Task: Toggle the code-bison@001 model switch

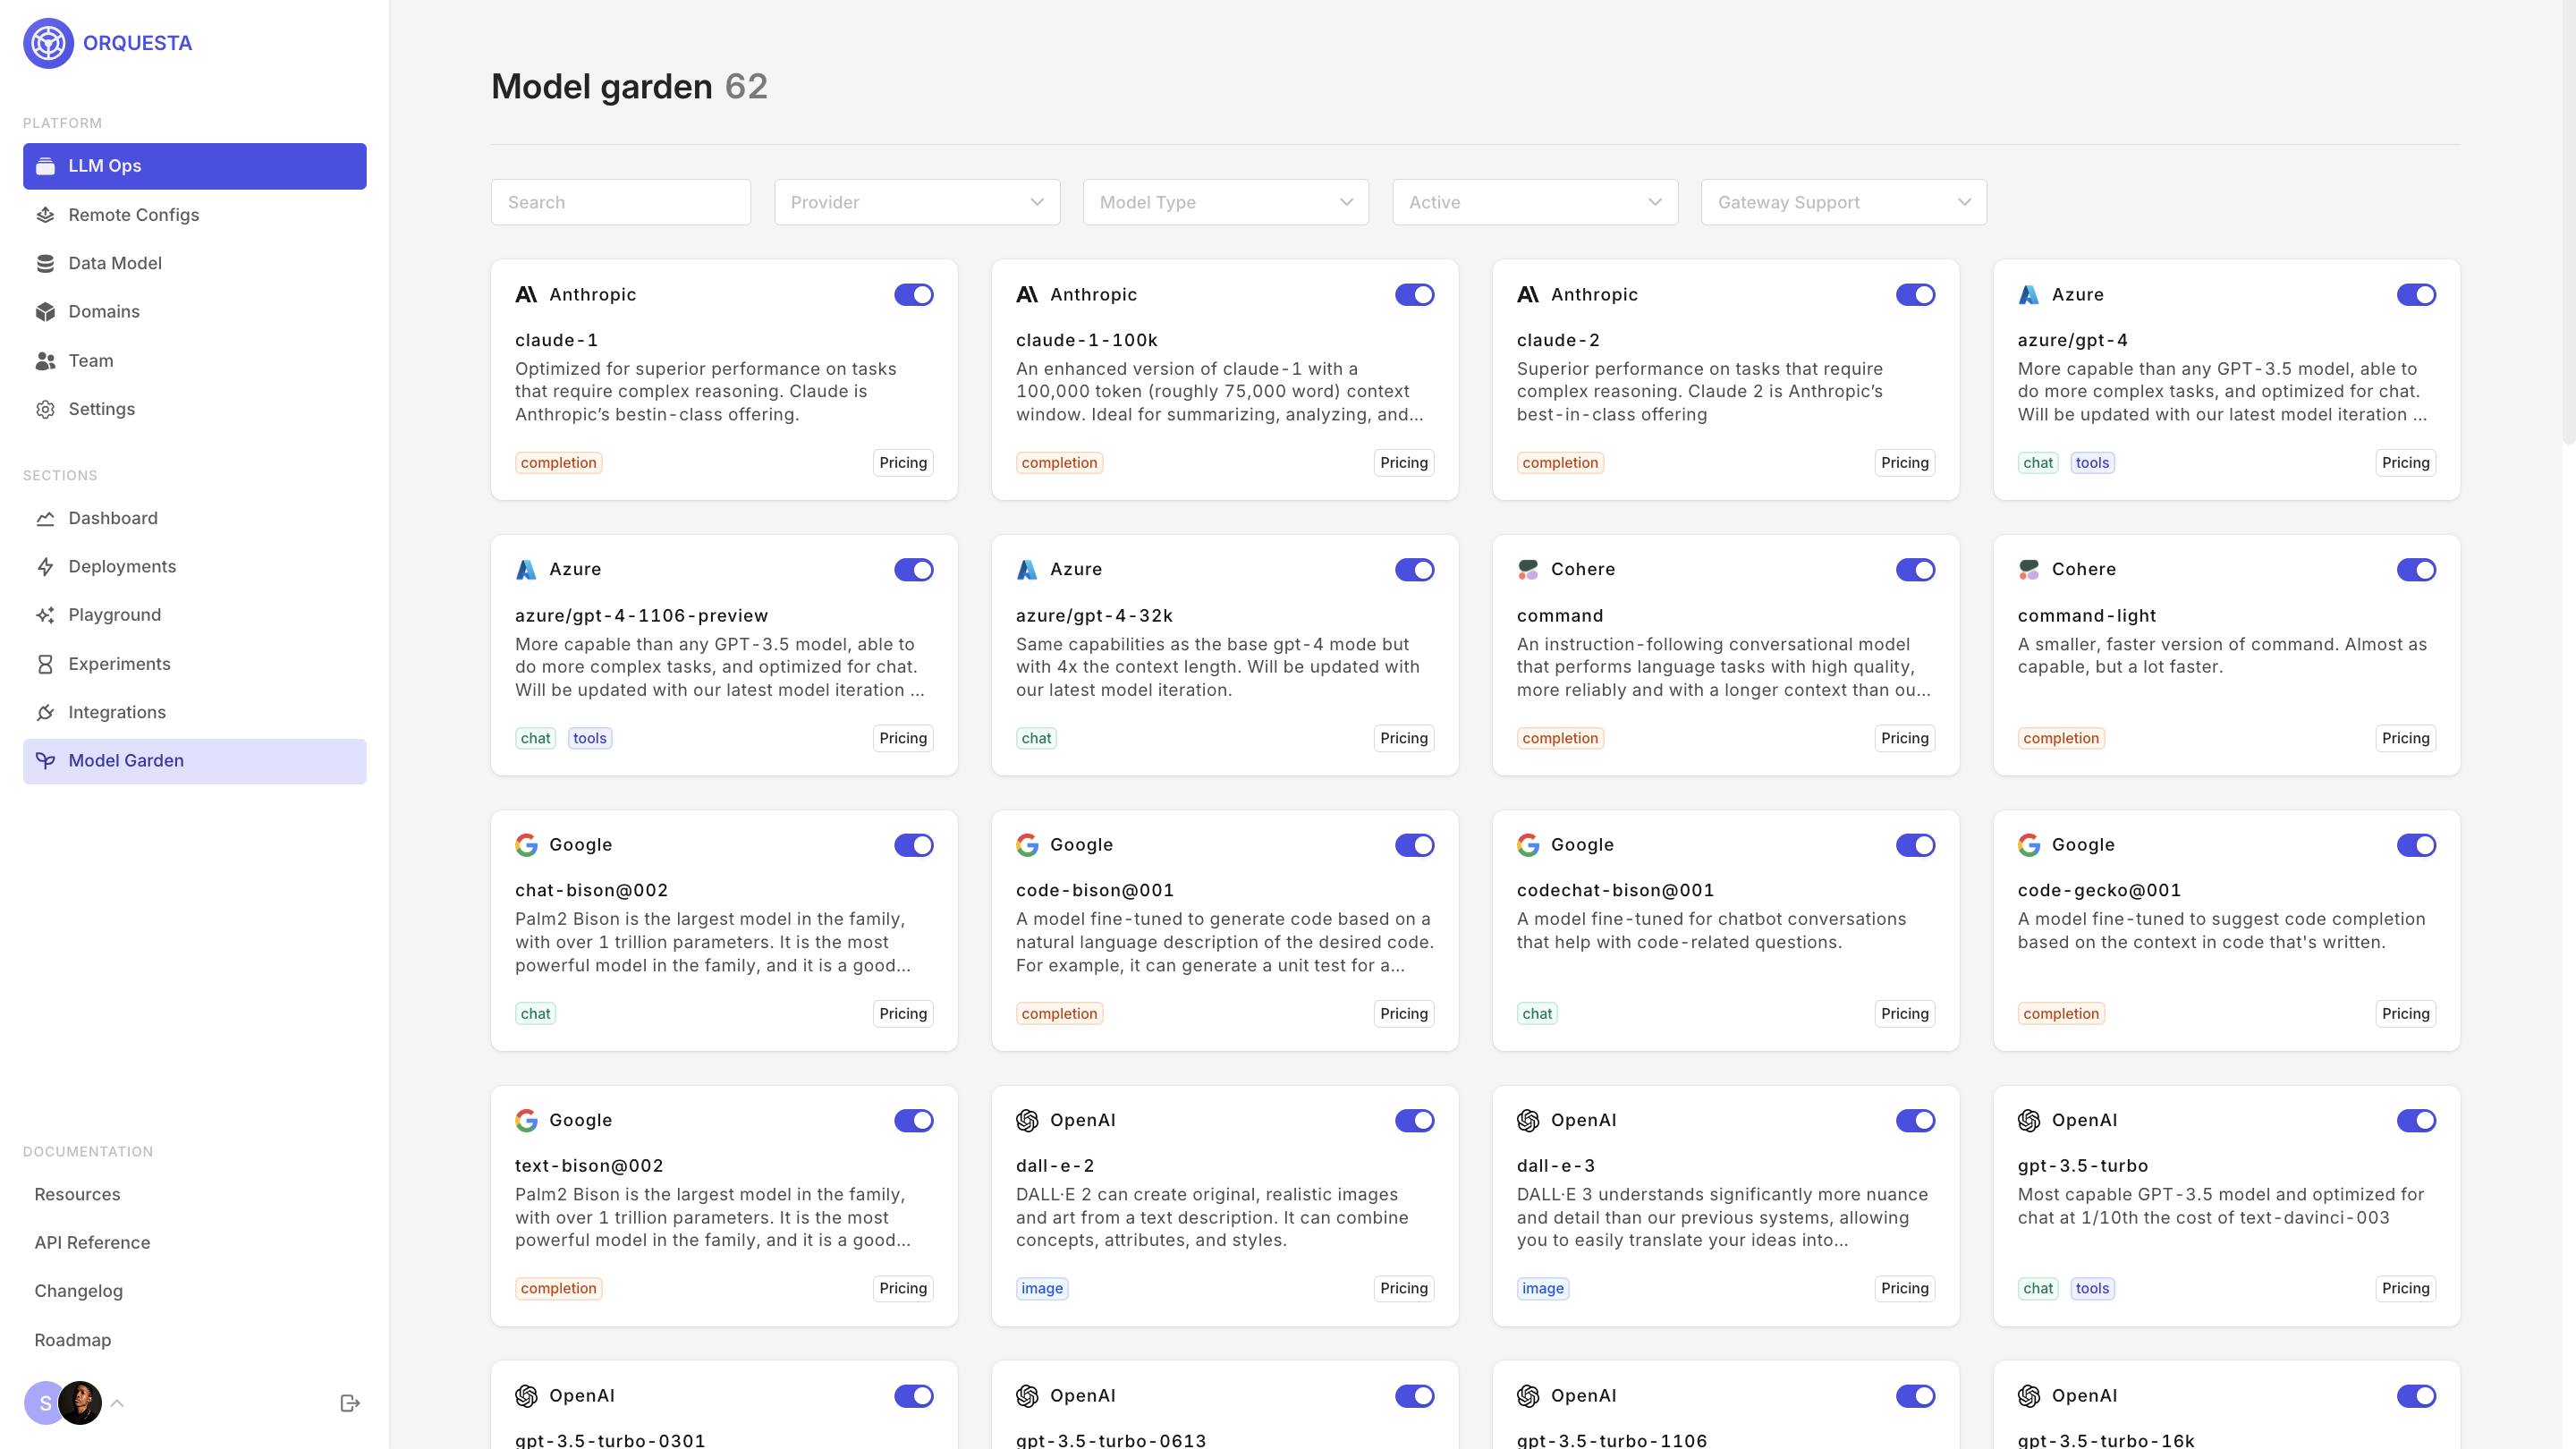Action: click(x=1414, y=845)
